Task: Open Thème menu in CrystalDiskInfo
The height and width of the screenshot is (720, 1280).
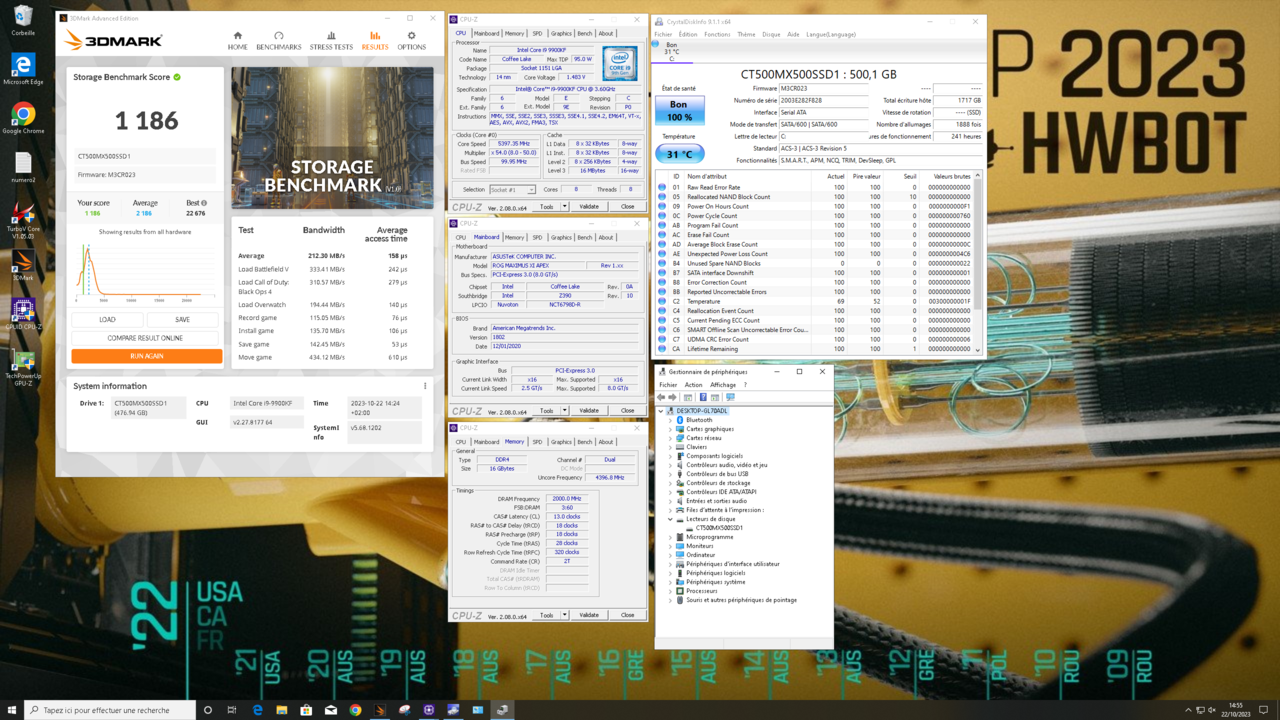Action: click(746, 34)
